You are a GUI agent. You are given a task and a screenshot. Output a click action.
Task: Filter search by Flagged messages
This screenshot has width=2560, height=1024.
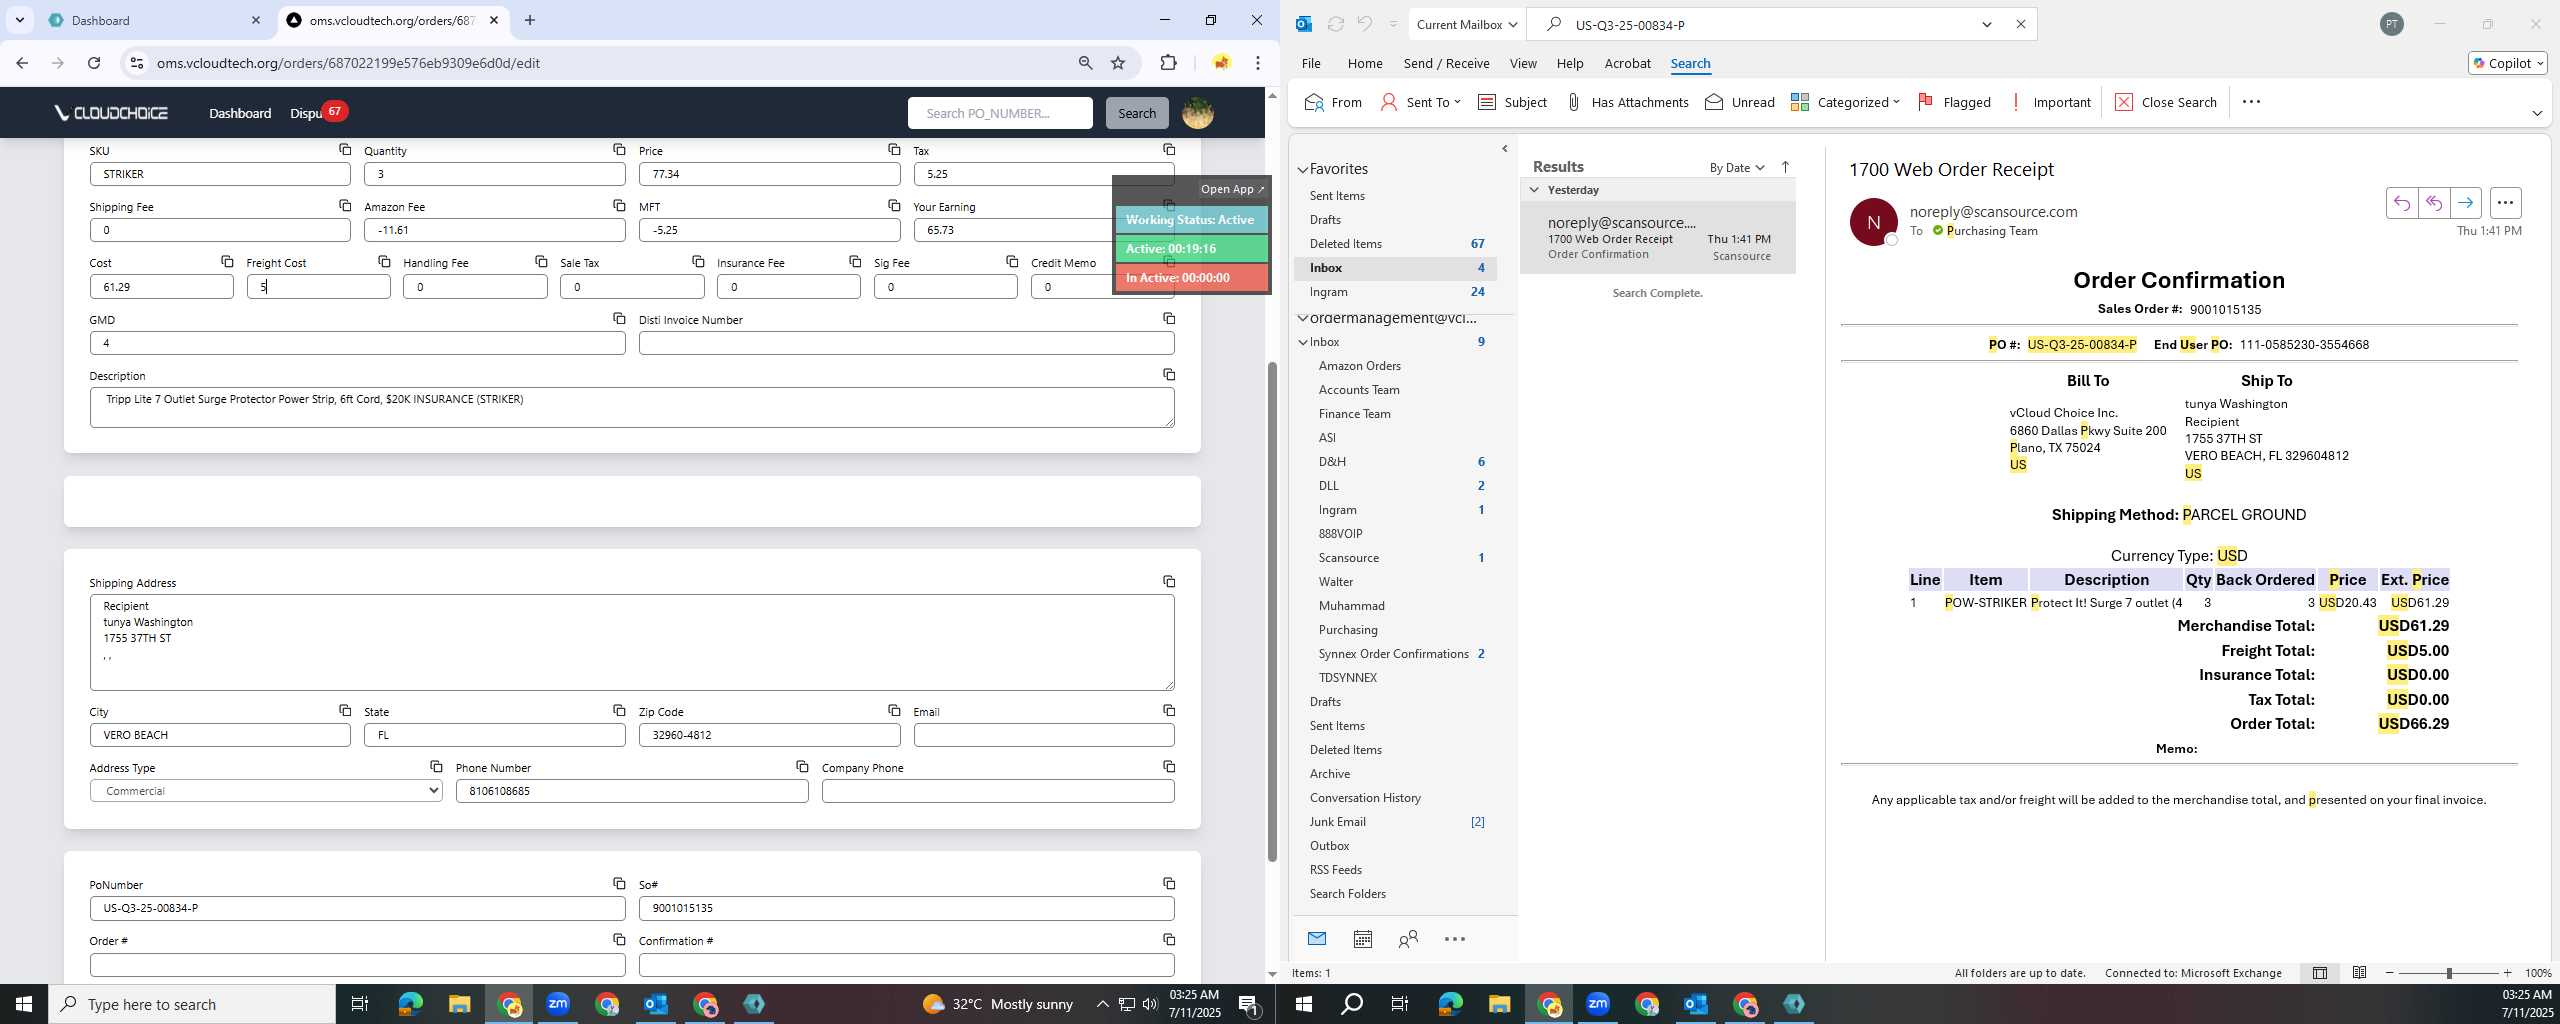click(1954, 102)
